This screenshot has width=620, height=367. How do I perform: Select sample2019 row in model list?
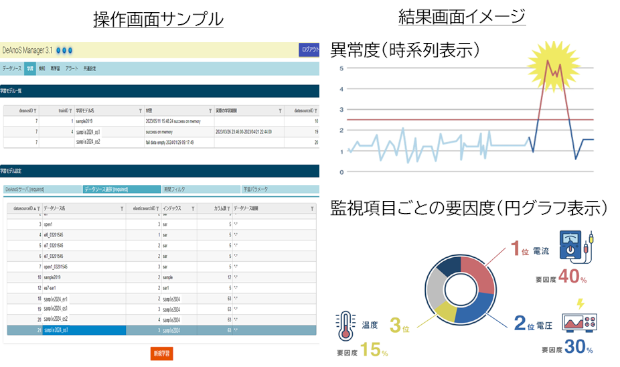(x=161, y=121)
